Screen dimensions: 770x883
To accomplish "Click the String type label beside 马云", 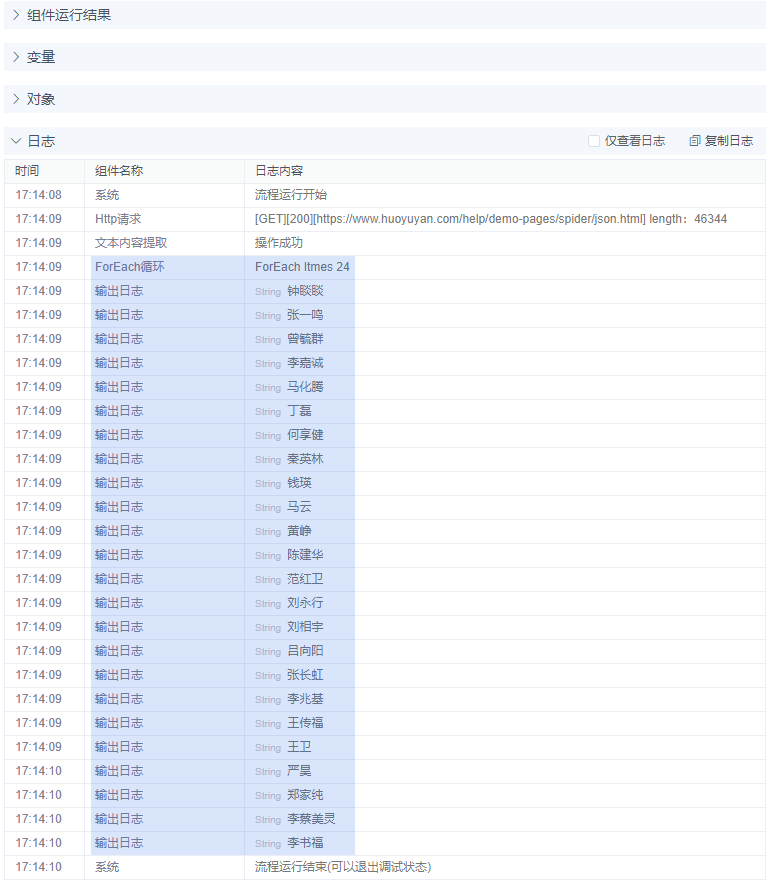I will (x=268, y=507).
